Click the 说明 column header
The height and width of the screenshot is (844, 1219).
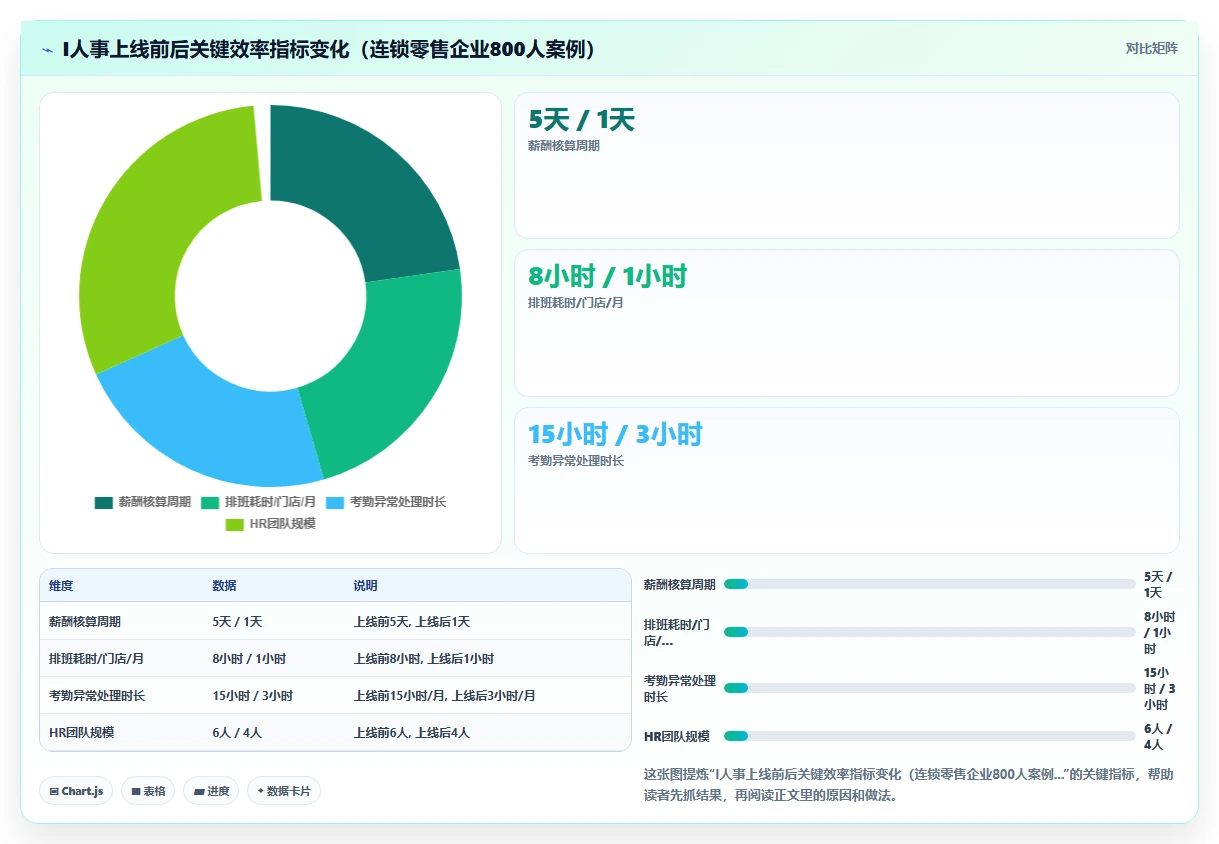point(366,586)
